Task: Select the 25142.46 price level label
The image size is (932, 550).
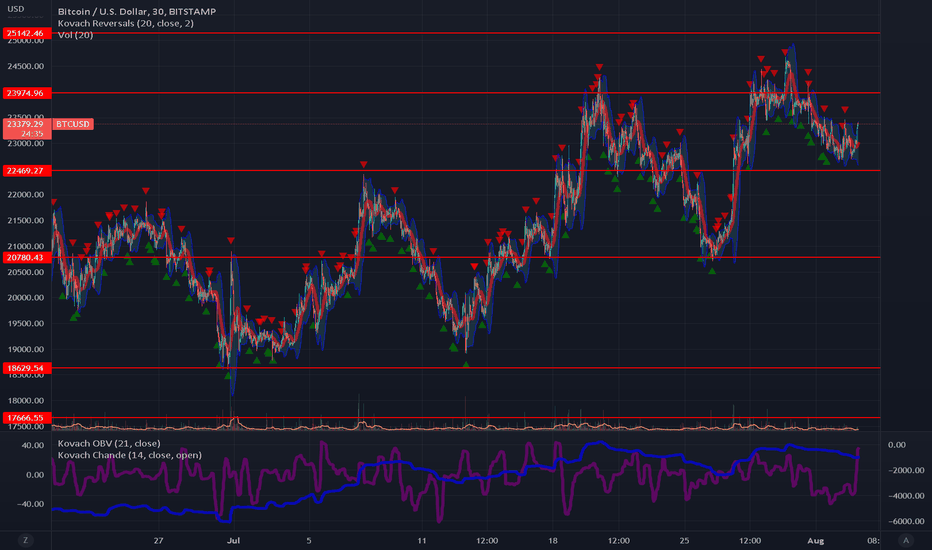Action: [x=27, y=33]
